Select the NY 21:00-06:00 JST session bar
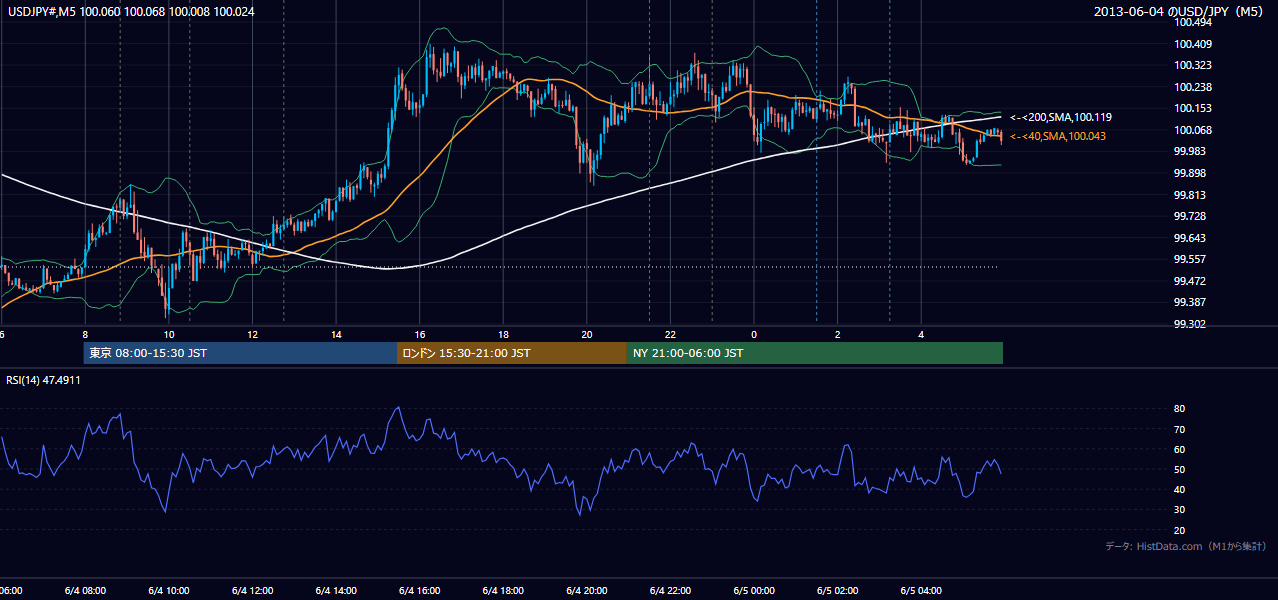Image resolution: width=1278 pixels, height=600 pixels. pyautogui.click(x=815, y=353)
